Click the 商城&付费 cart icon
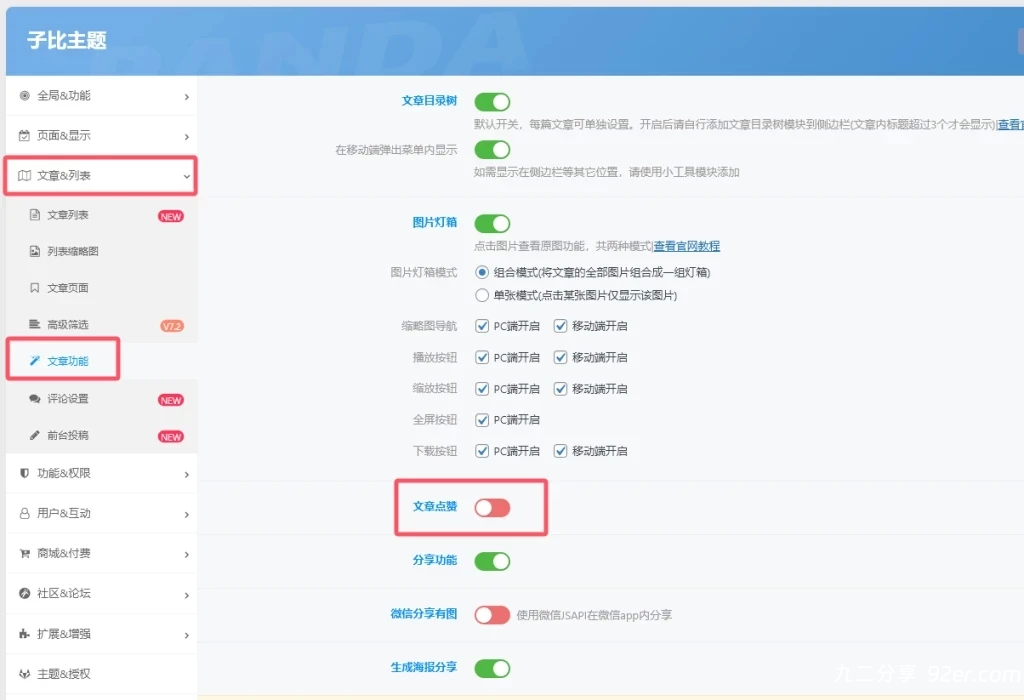The image size is (1024, 700). (x=24, y=554)
